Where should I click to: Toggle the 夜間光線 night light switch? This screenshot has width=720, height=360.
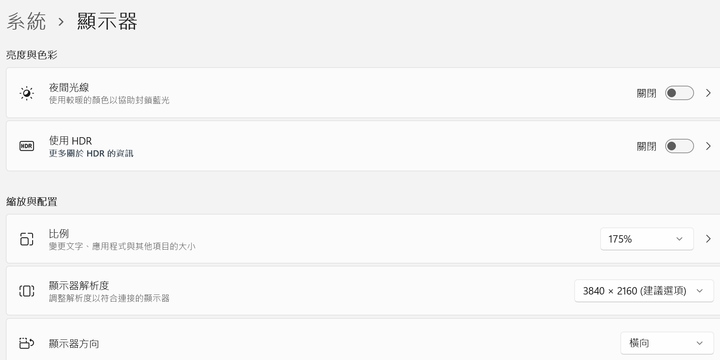click(x=679, y=93)
